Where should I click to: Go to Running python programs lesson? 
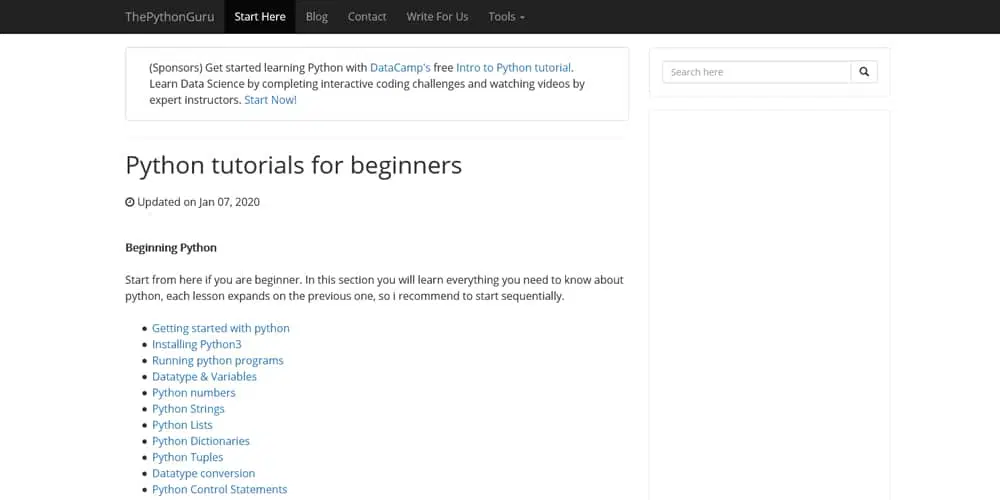pyautogui.click(x=217, y=360)
